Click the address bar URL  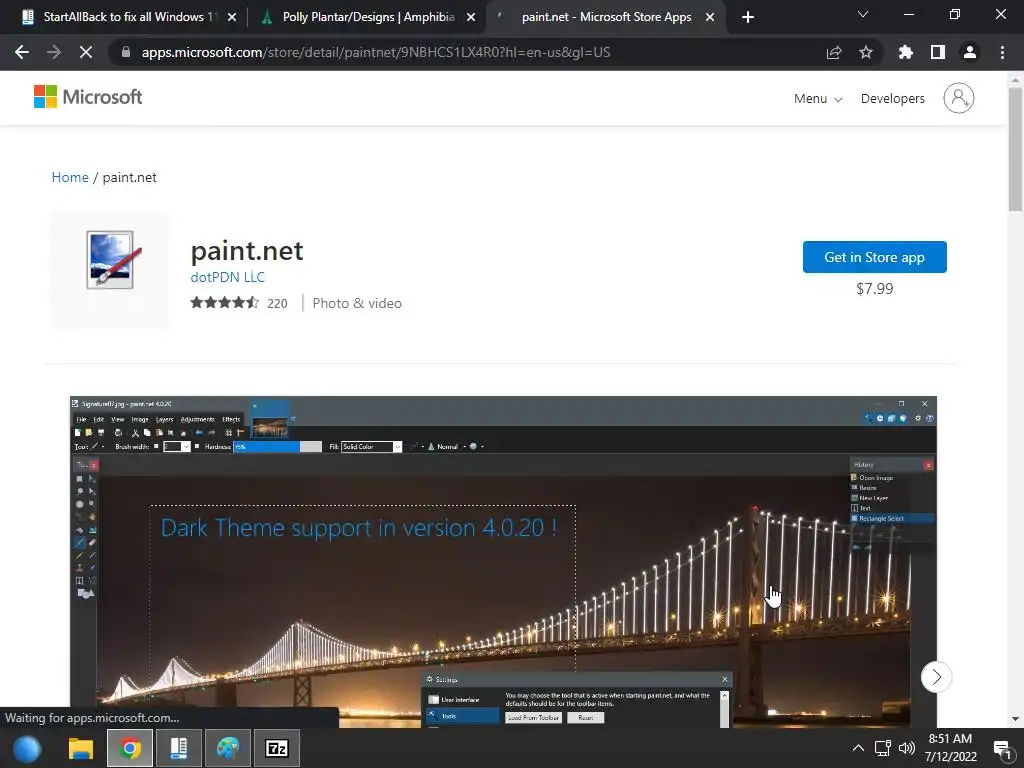click(x=376, y=52)
